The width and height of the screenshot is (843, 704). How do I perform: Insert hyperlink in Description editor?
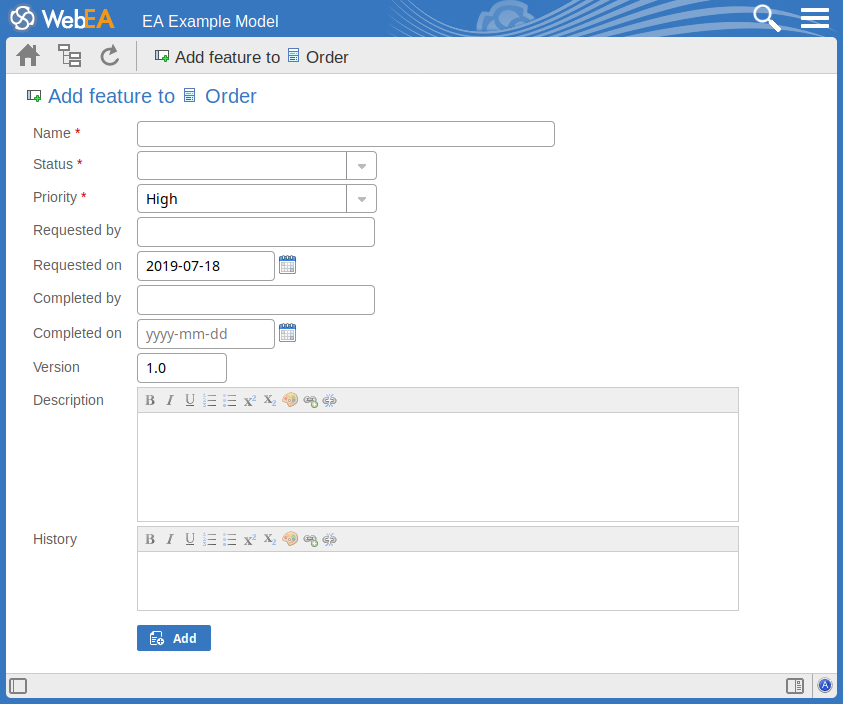pos(310,400)
